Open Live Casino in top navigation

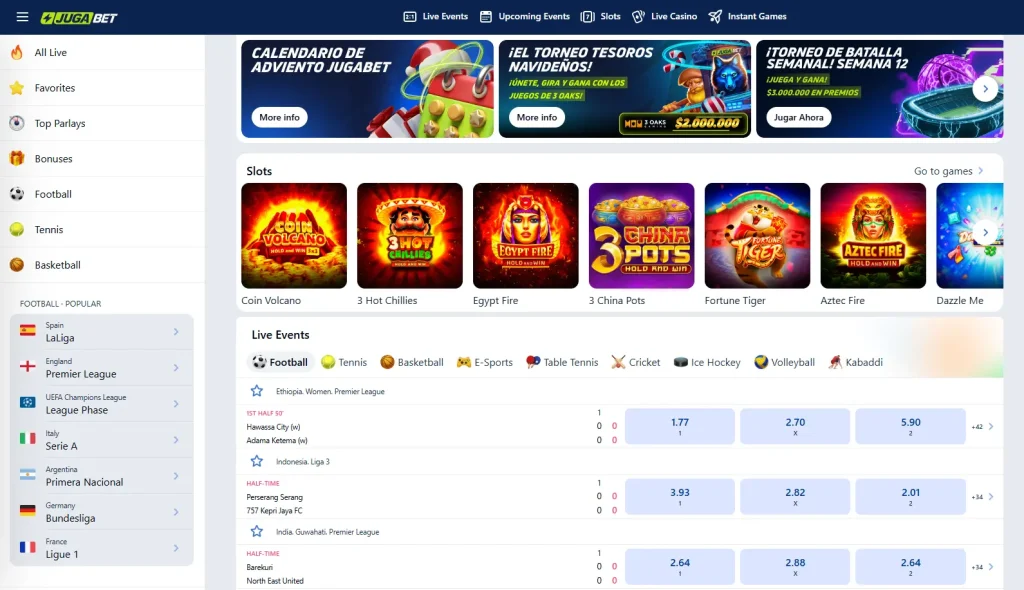(665, 16)
